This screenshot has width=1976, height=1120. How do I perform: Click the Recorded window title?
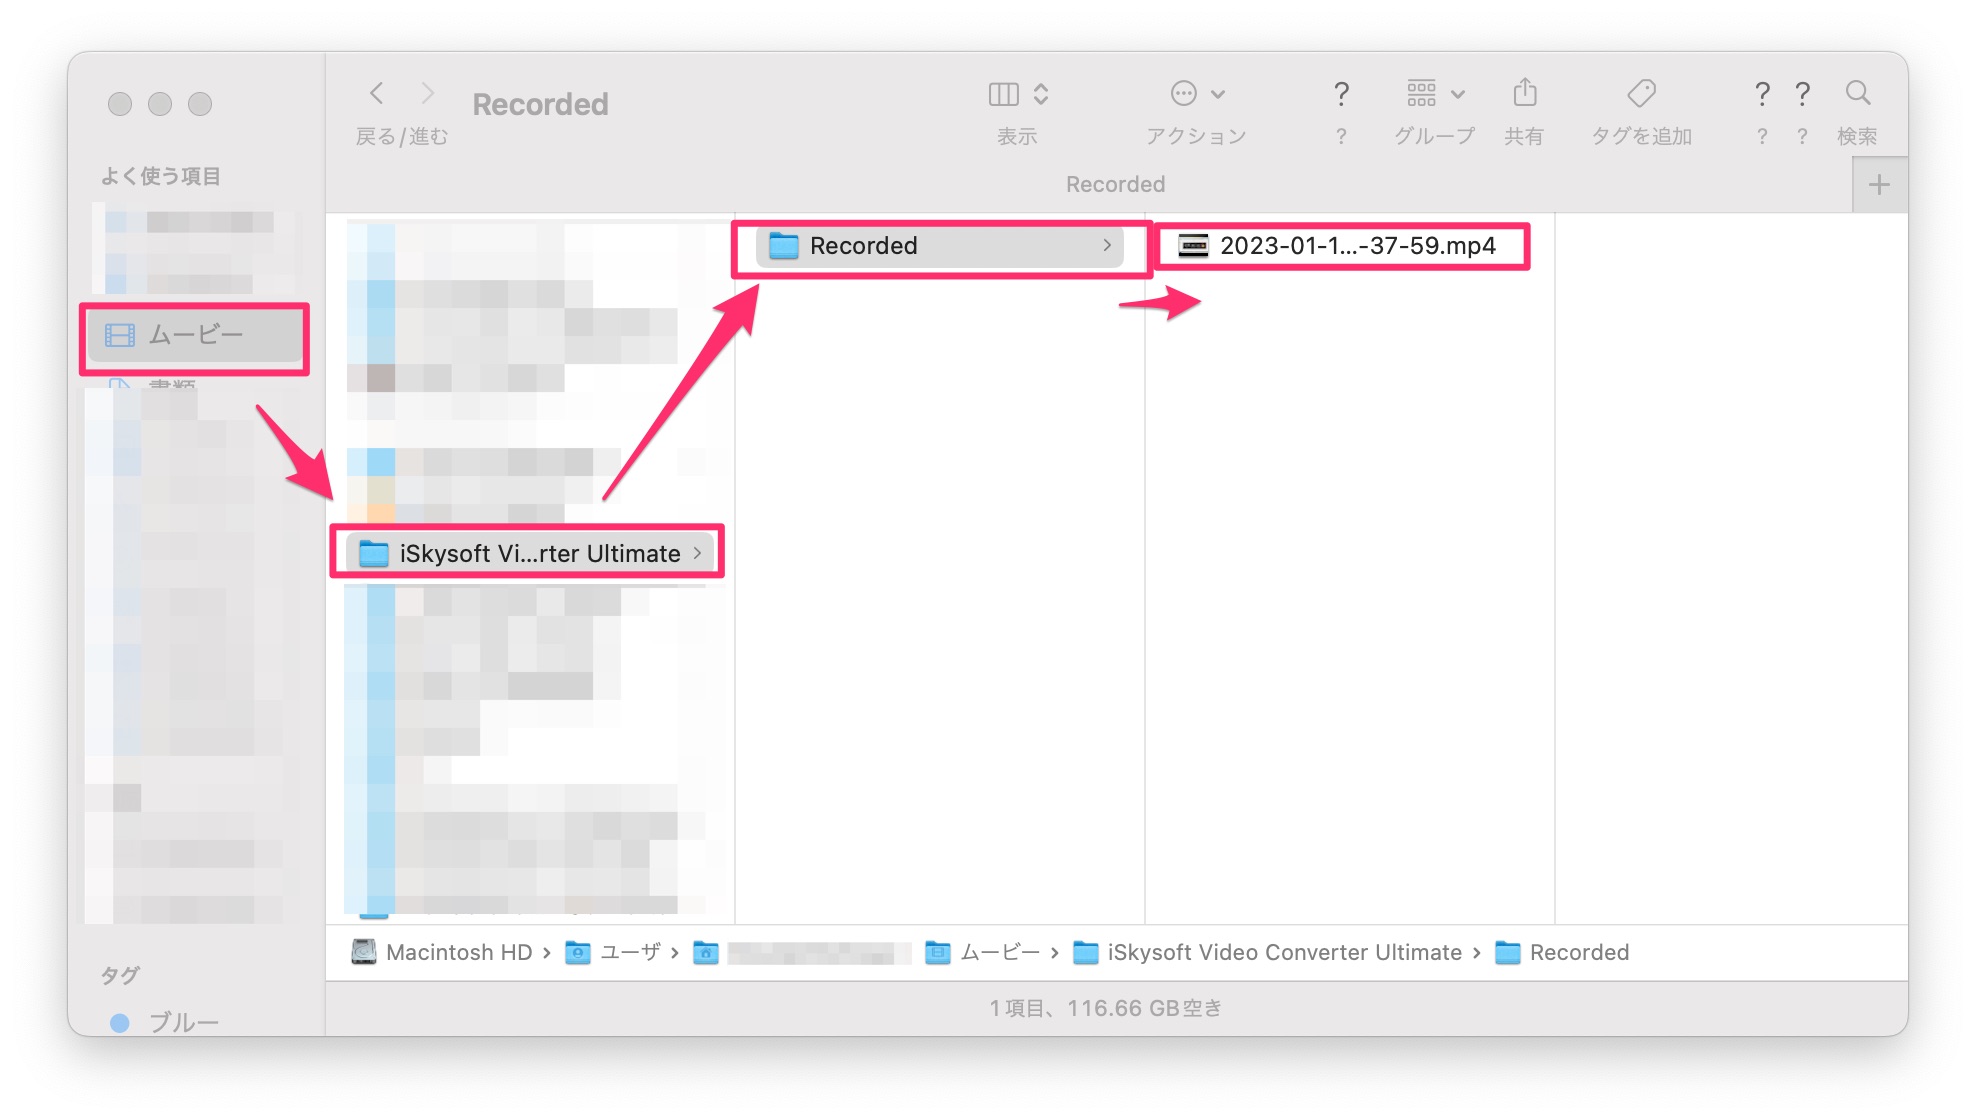[540, 104]
